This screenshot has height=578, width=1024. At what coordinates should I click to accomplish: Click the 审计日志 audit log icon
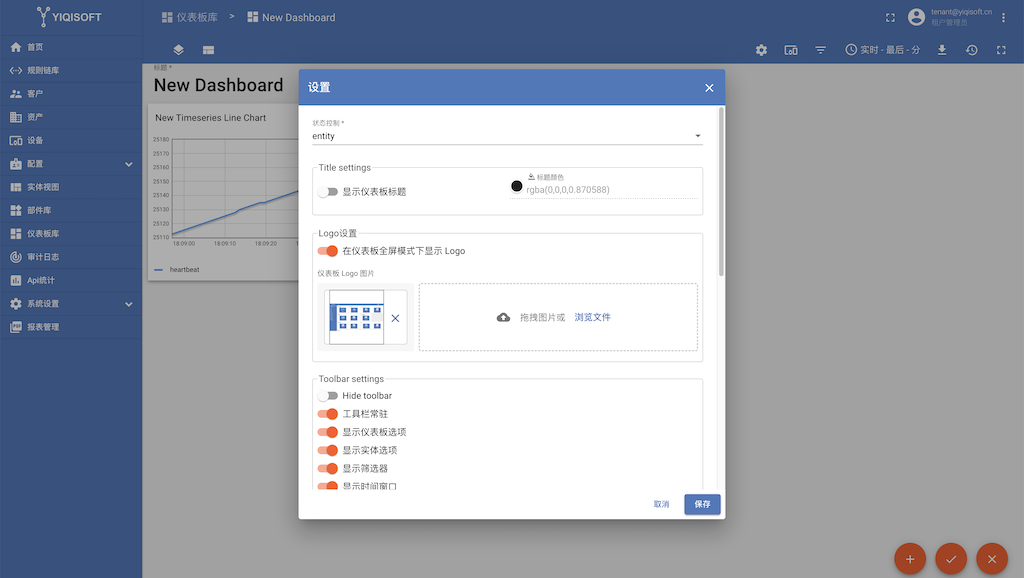16,257
